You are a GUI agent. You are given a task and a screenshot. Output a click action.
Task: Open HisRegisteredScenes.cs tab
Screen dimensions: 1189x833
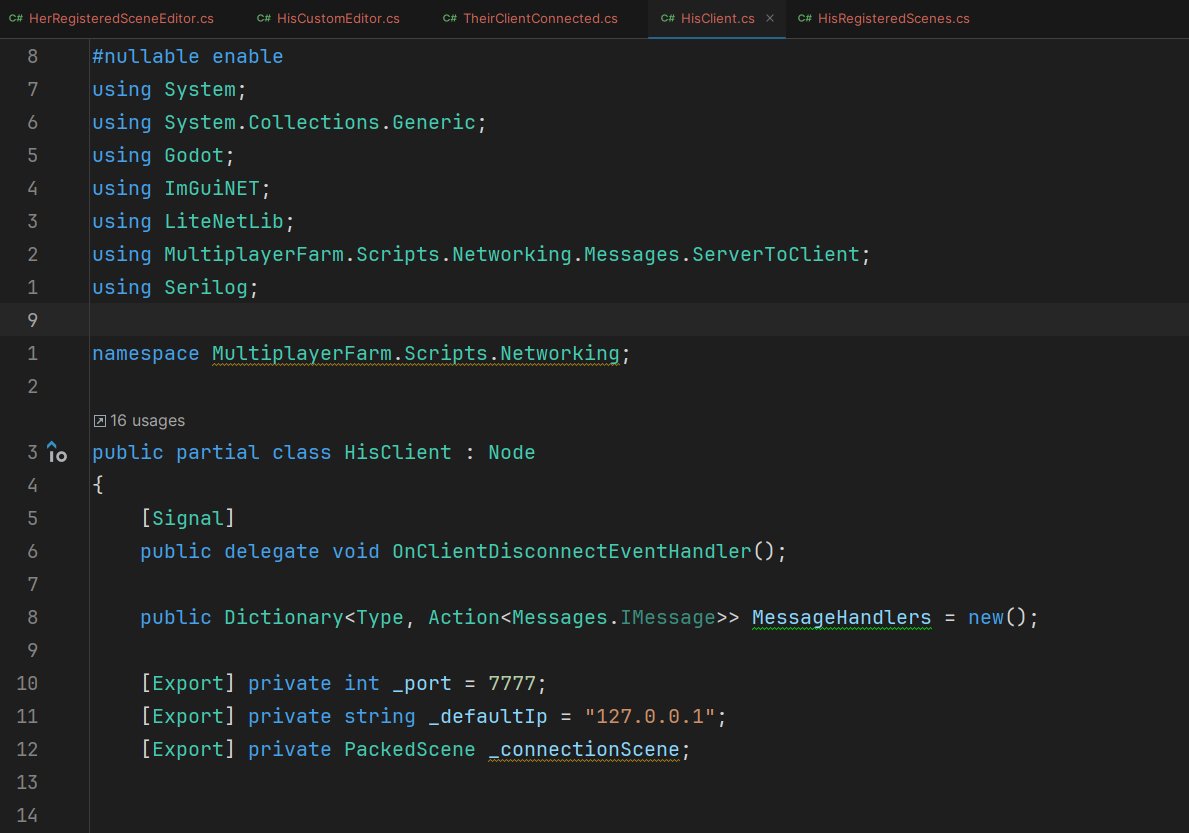click(883, 18)
